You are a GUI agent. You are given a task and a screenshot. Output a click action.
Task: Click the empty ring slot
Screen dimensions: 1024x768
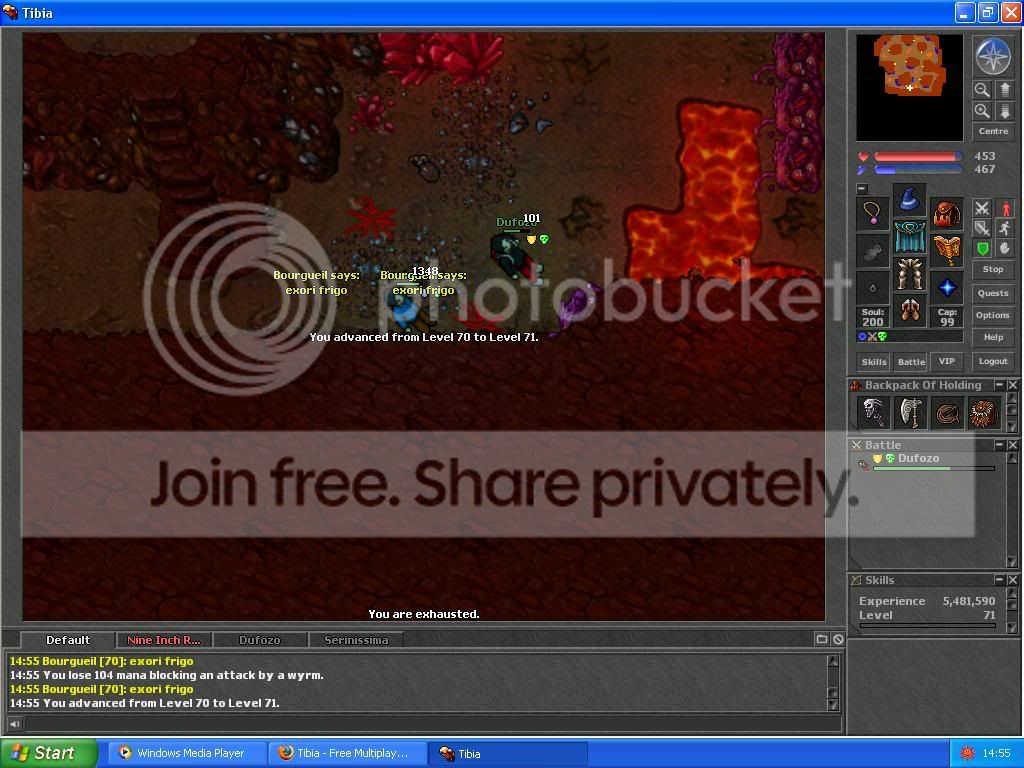pyautogui.click(x=873, y=287)
